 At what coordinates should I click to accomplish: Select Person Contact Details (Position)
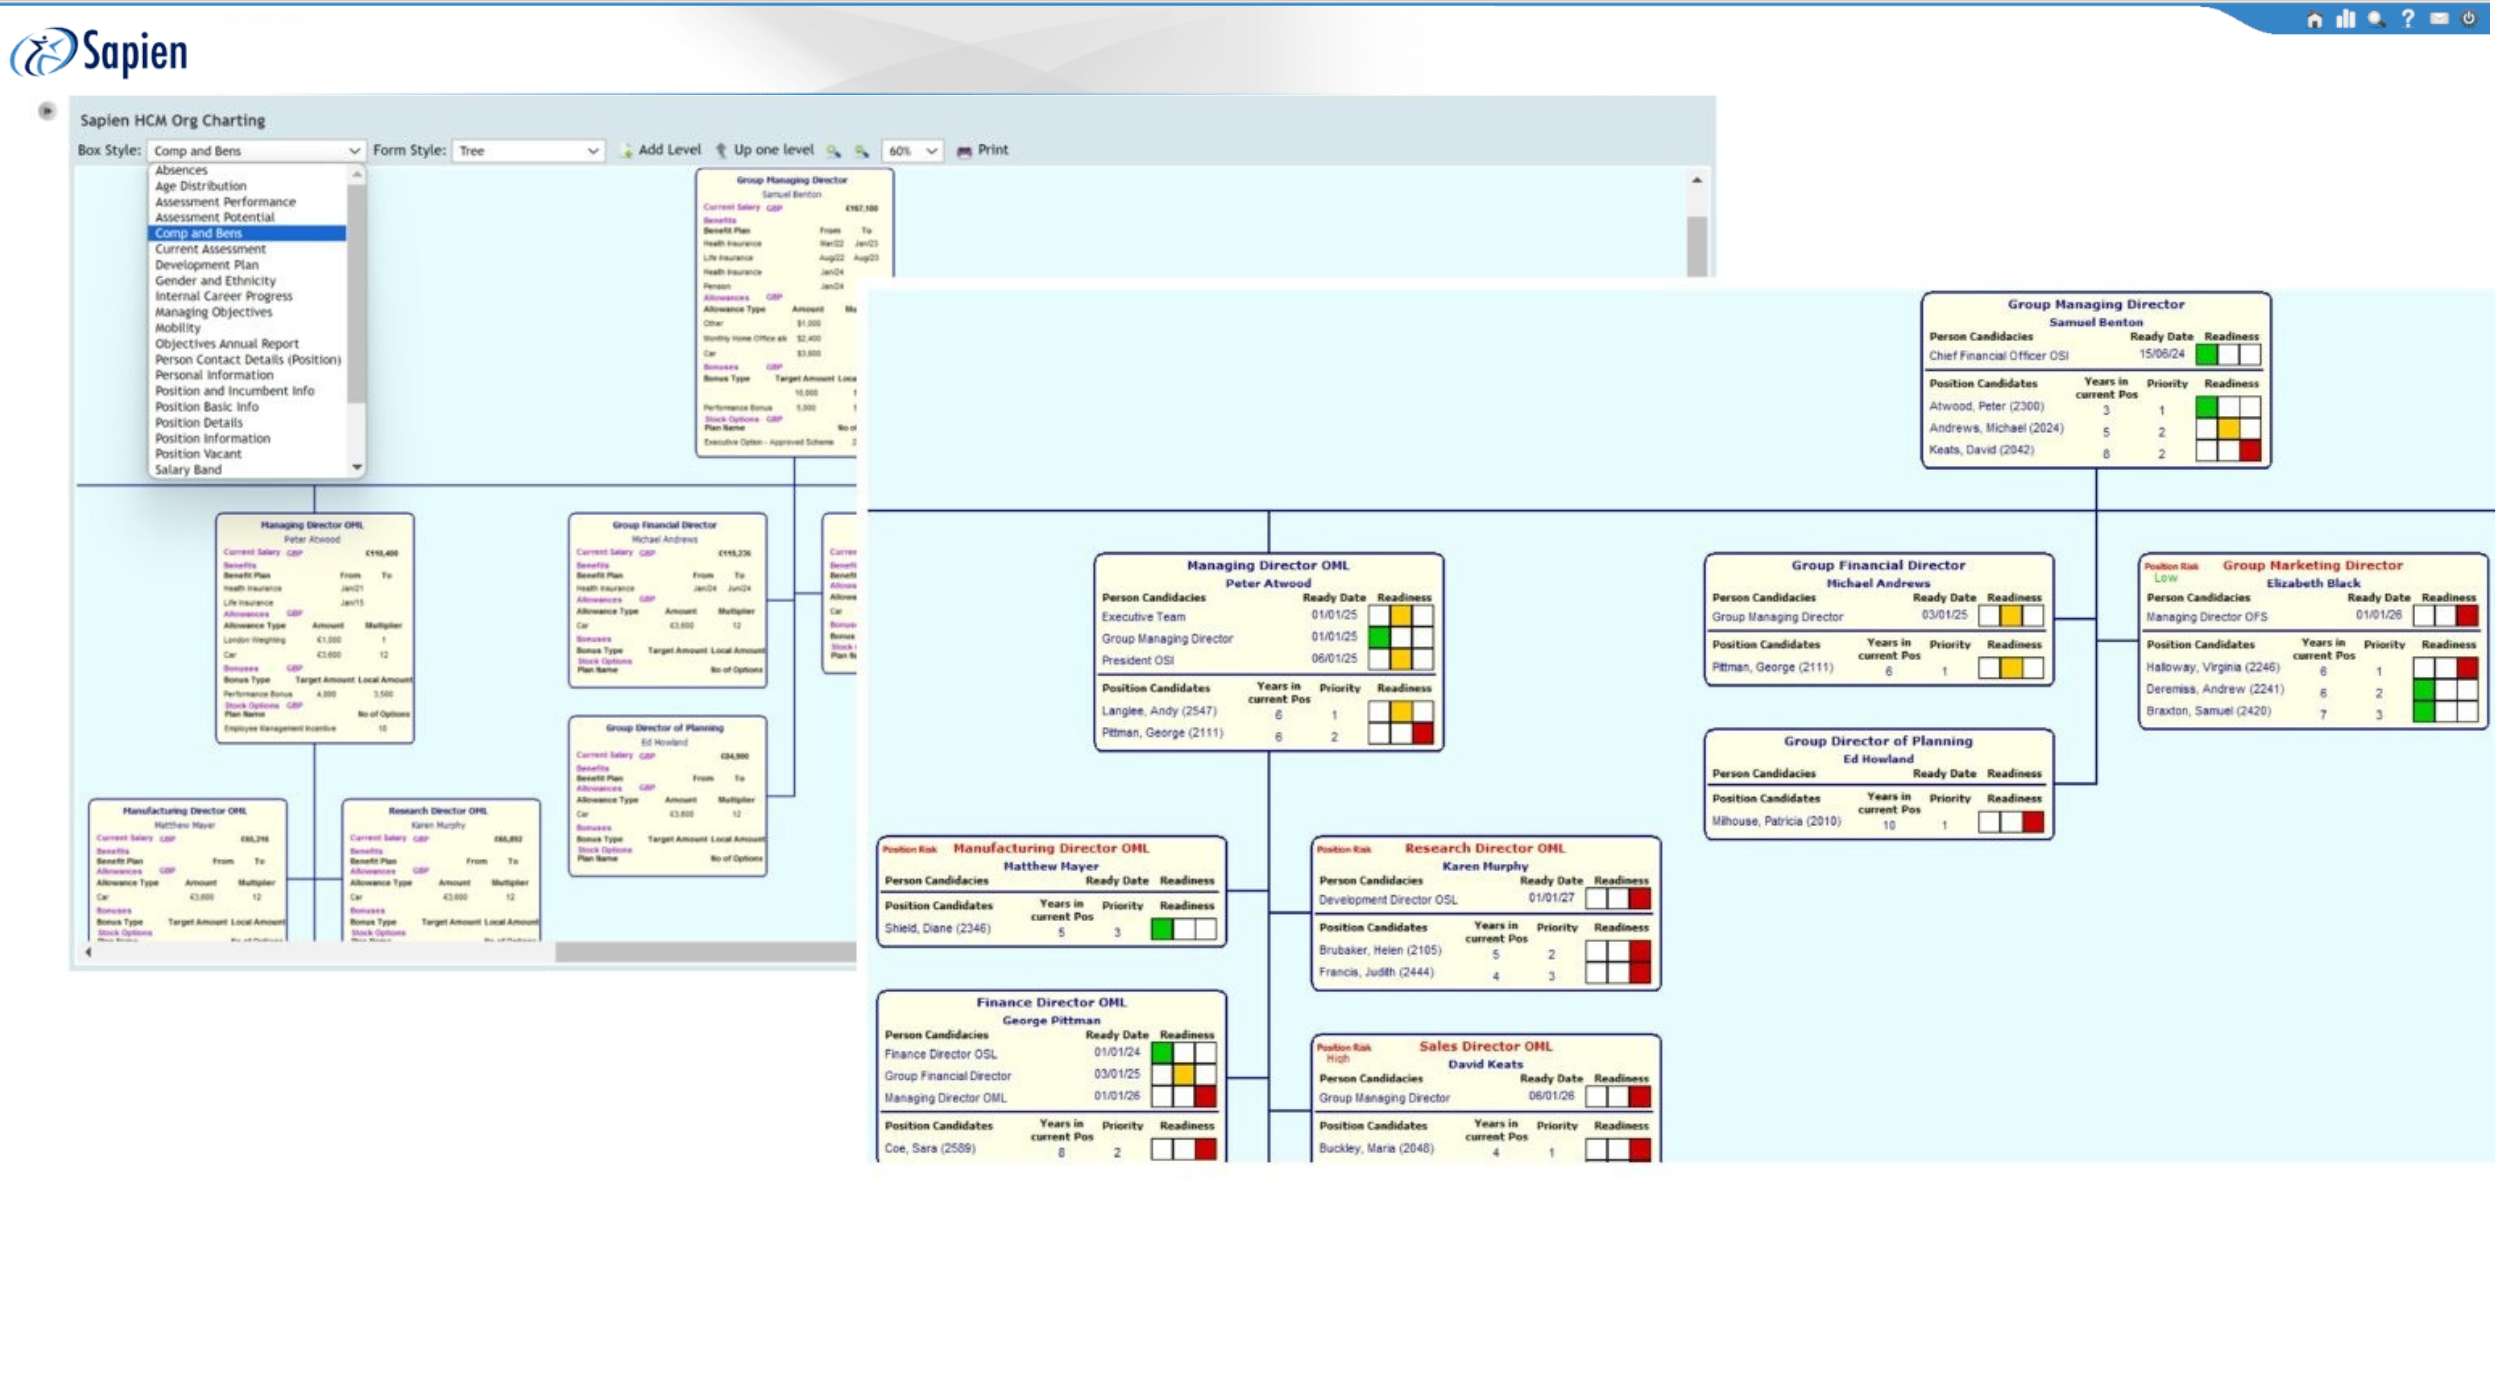point(247,360)
